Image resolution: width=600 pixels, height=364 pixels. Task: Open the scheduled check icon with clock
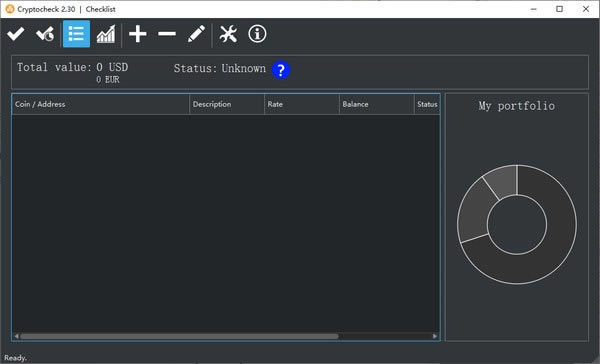[45, 34]
